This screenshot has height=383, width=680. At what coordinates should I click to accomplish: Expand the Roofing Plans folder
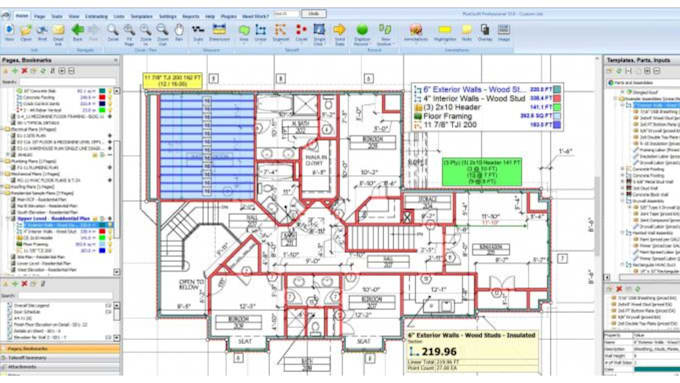(x=3, y=187)
